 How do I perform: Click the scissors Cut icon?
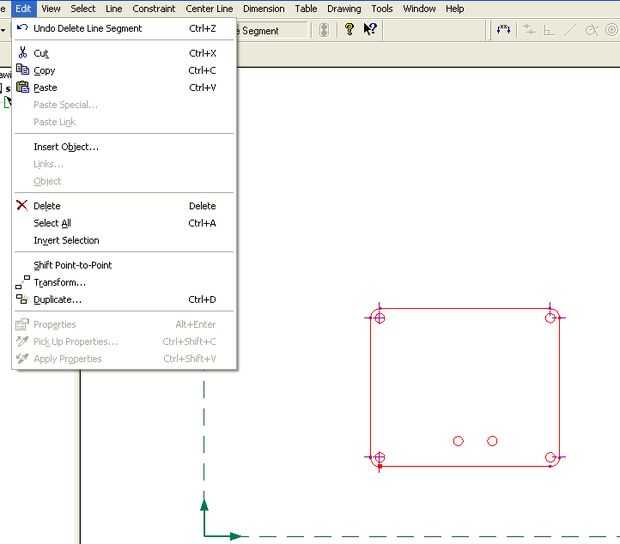coord(23,53)
